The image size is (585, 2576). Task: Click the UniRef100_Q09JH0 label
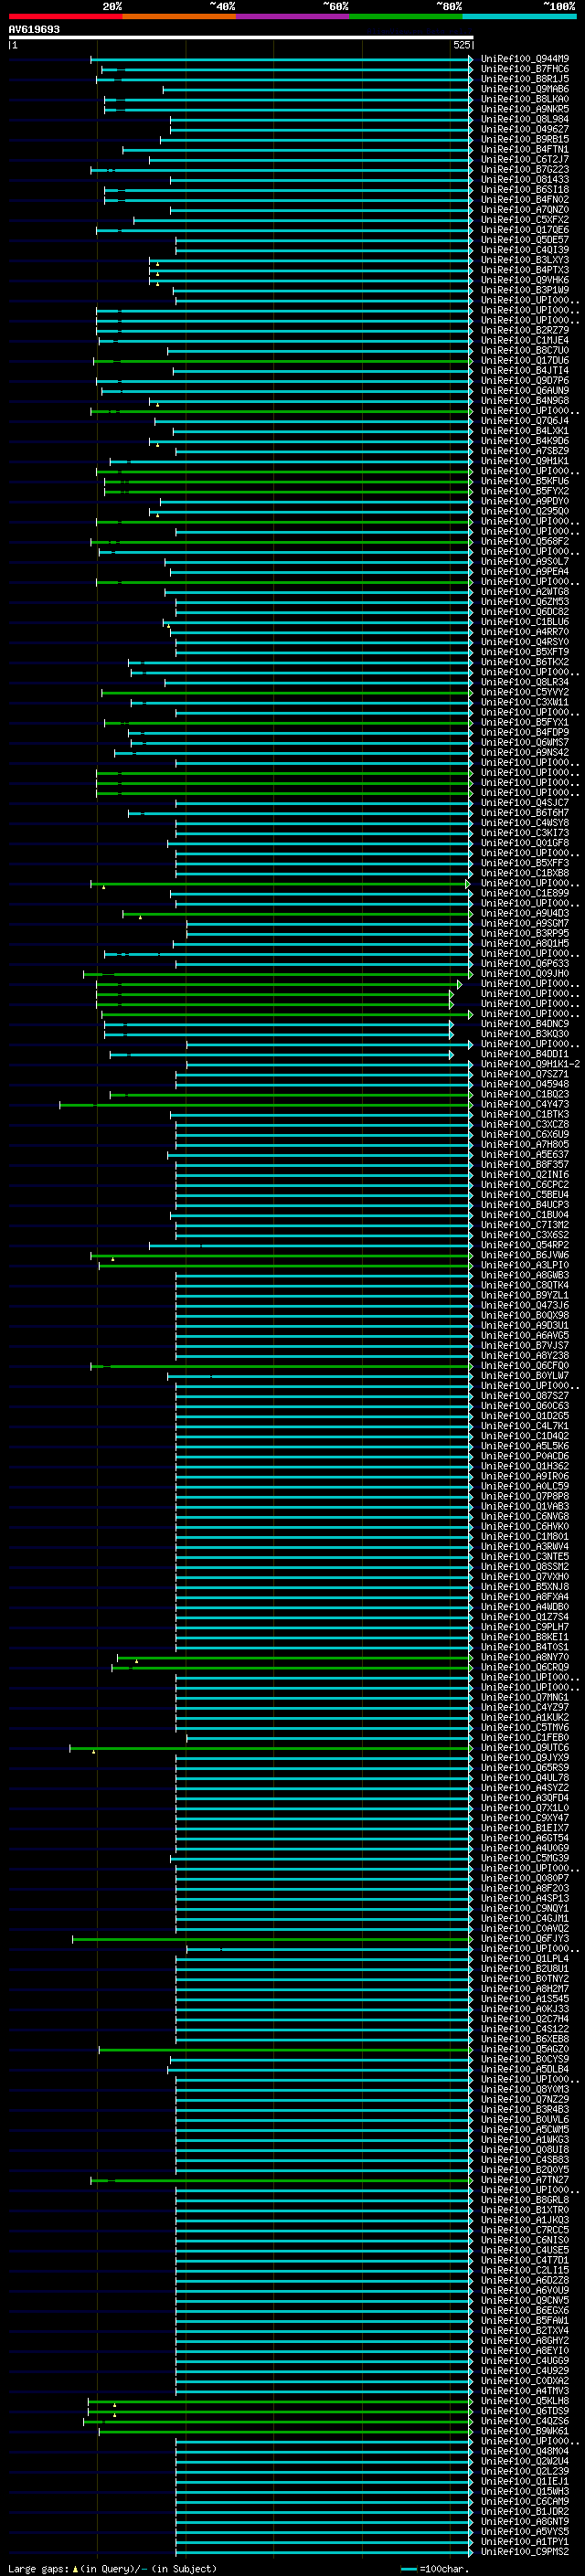coord(524,974)
